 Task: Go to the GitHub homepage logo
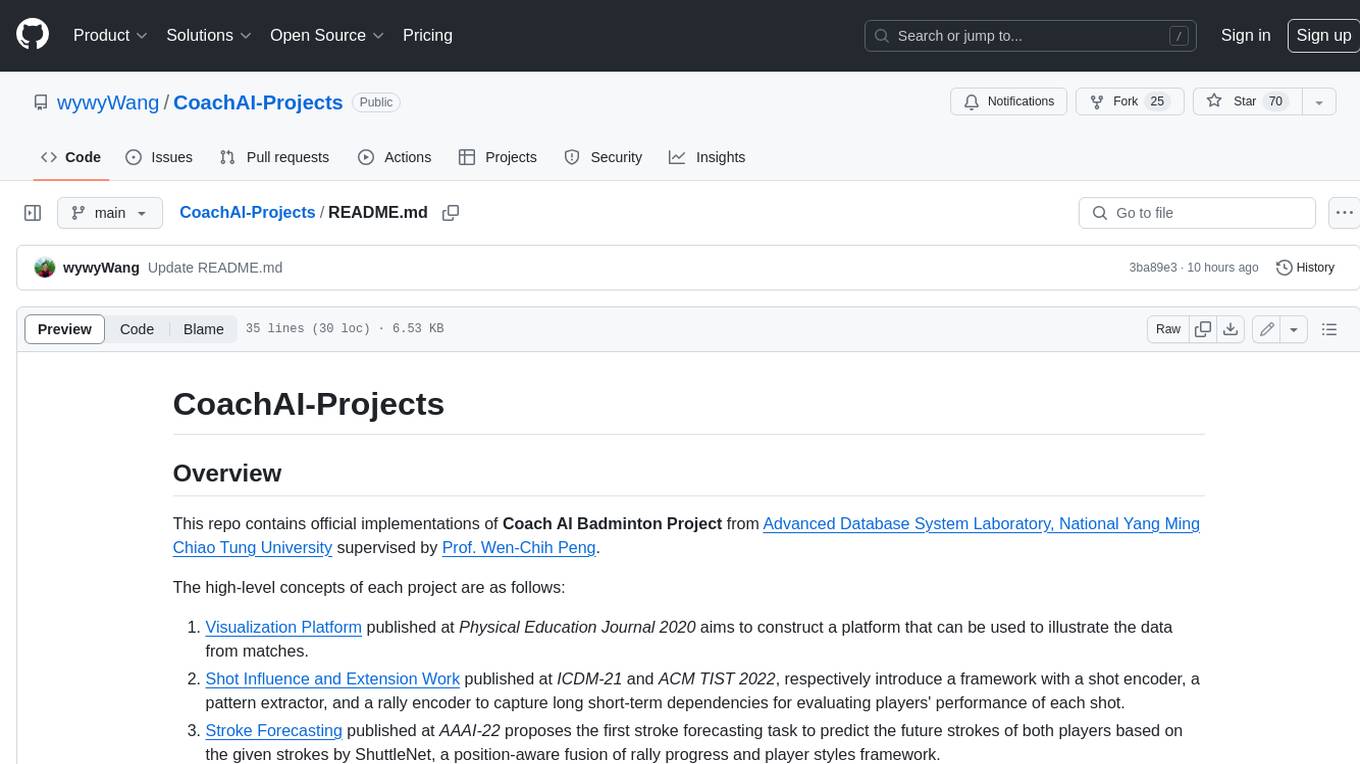(33, 35)
